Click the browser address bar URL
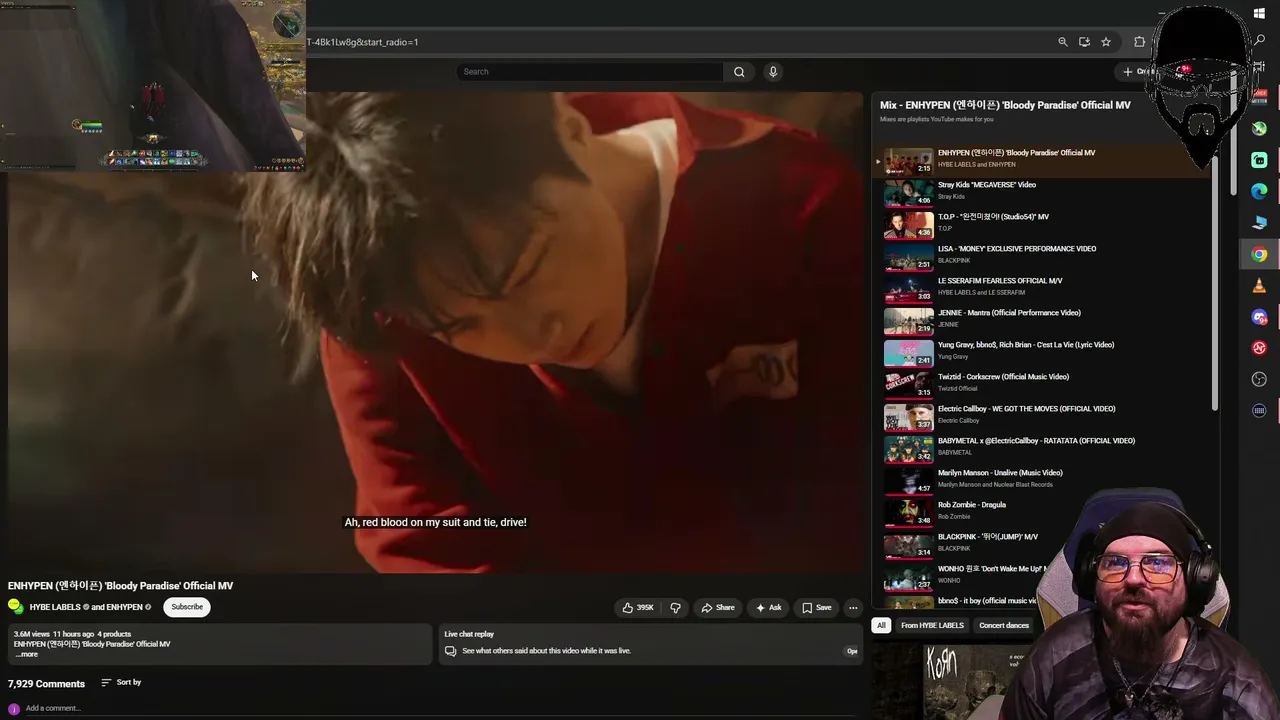The width and height of the screenshot is (1280, 720). (x=362, y=42)
